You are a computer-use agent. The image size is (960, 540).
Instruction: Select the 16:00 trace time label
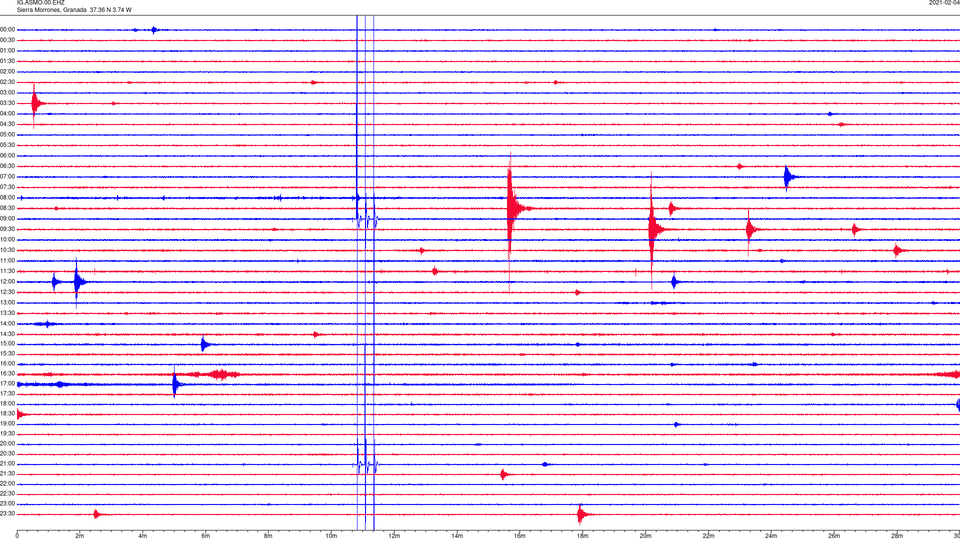pos(7,364)
